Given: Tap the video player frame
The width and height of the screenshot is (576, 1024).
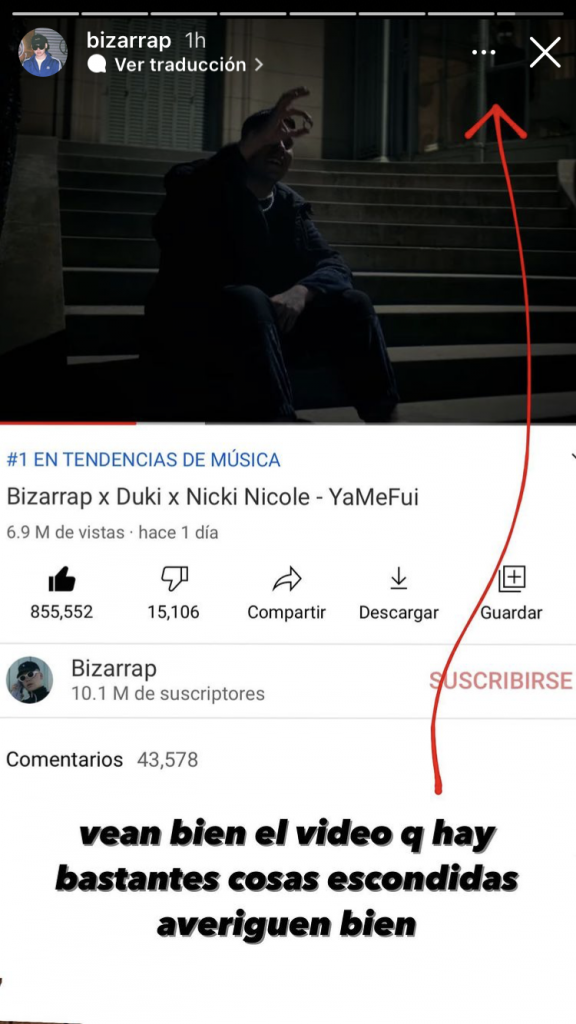Looking at the screenshot, I should pos(288,219).
